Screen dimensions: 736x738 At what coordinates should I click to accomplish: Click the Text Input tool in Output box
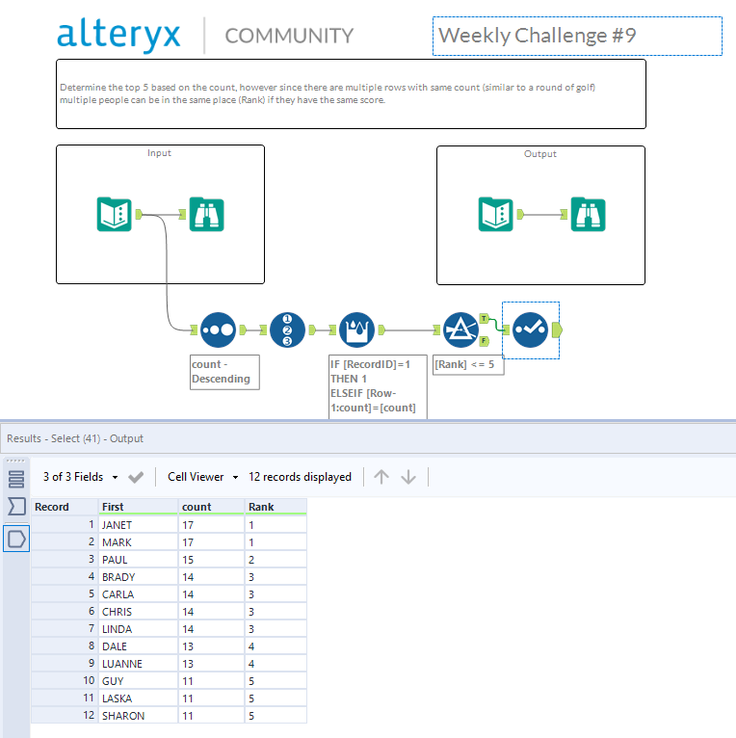496,214
